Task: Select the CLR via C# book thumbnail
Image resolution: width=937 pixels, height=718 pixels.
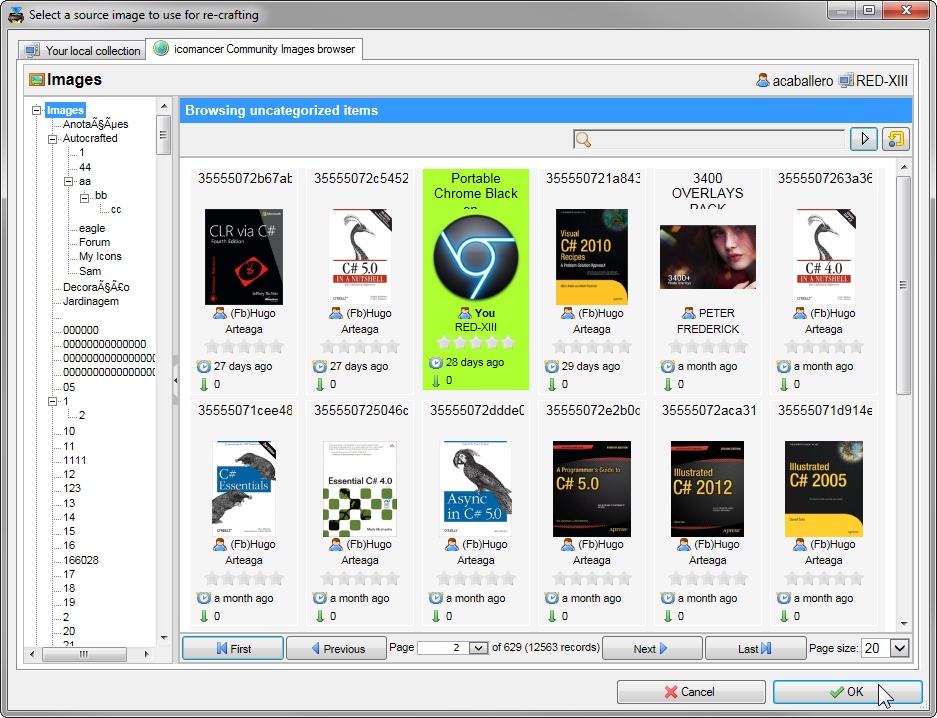Action: click(x=244, y=257)
